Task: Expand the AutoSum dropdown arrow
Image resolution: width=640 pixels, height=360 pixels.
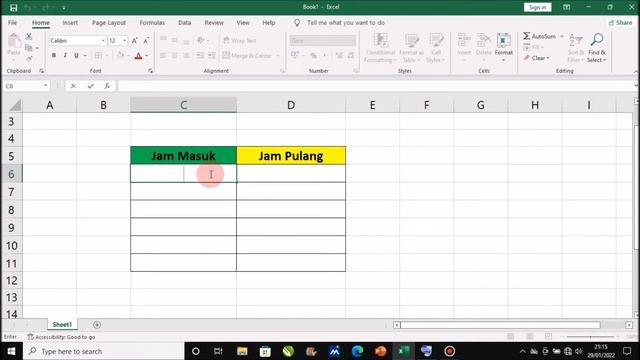Action: (562, 36)
